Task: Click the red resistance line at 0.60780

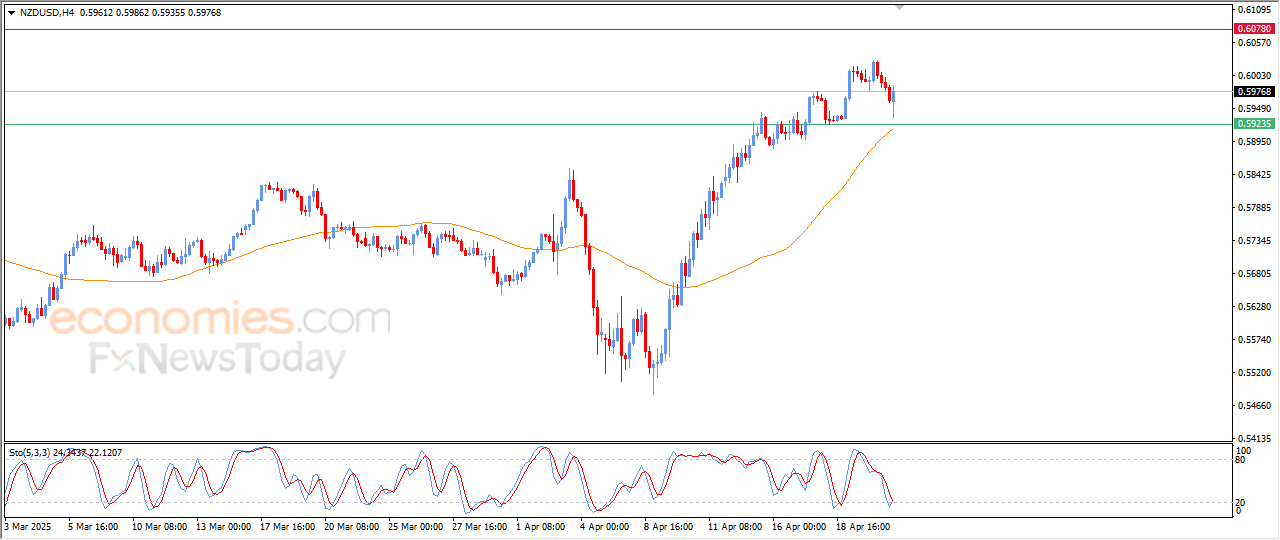Action: tap(600, 29)
